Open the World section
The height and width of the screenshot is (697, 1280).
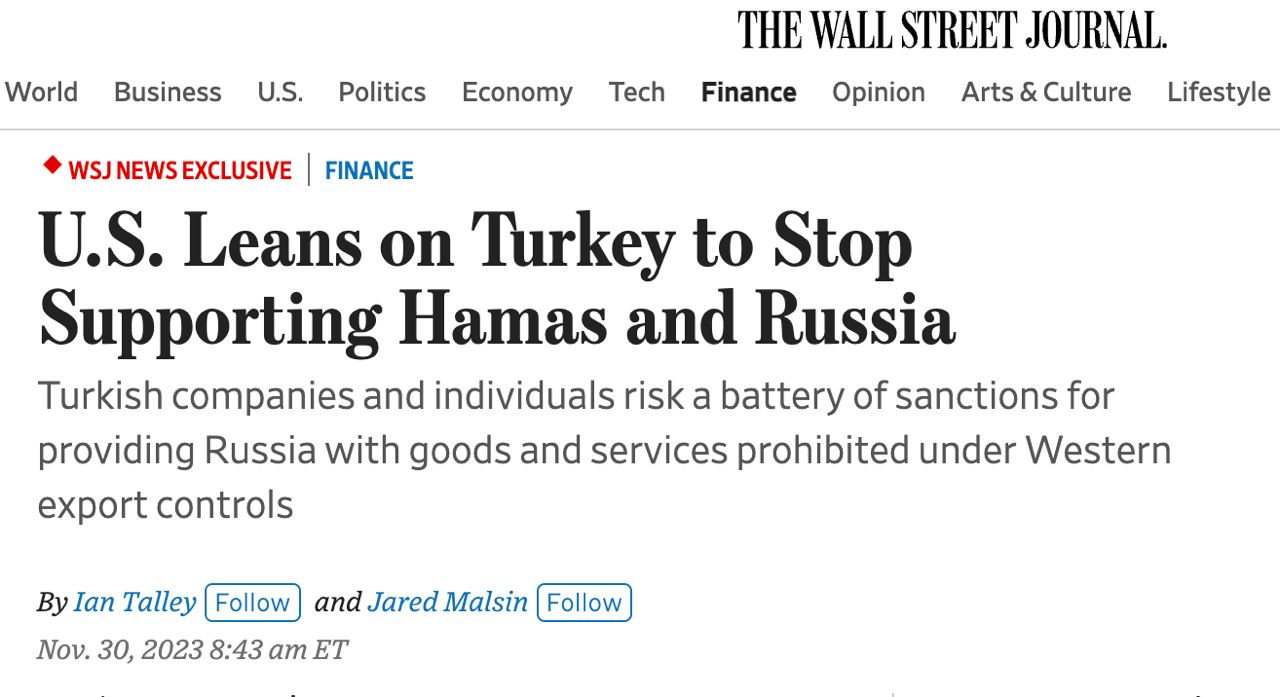point(41,92)
